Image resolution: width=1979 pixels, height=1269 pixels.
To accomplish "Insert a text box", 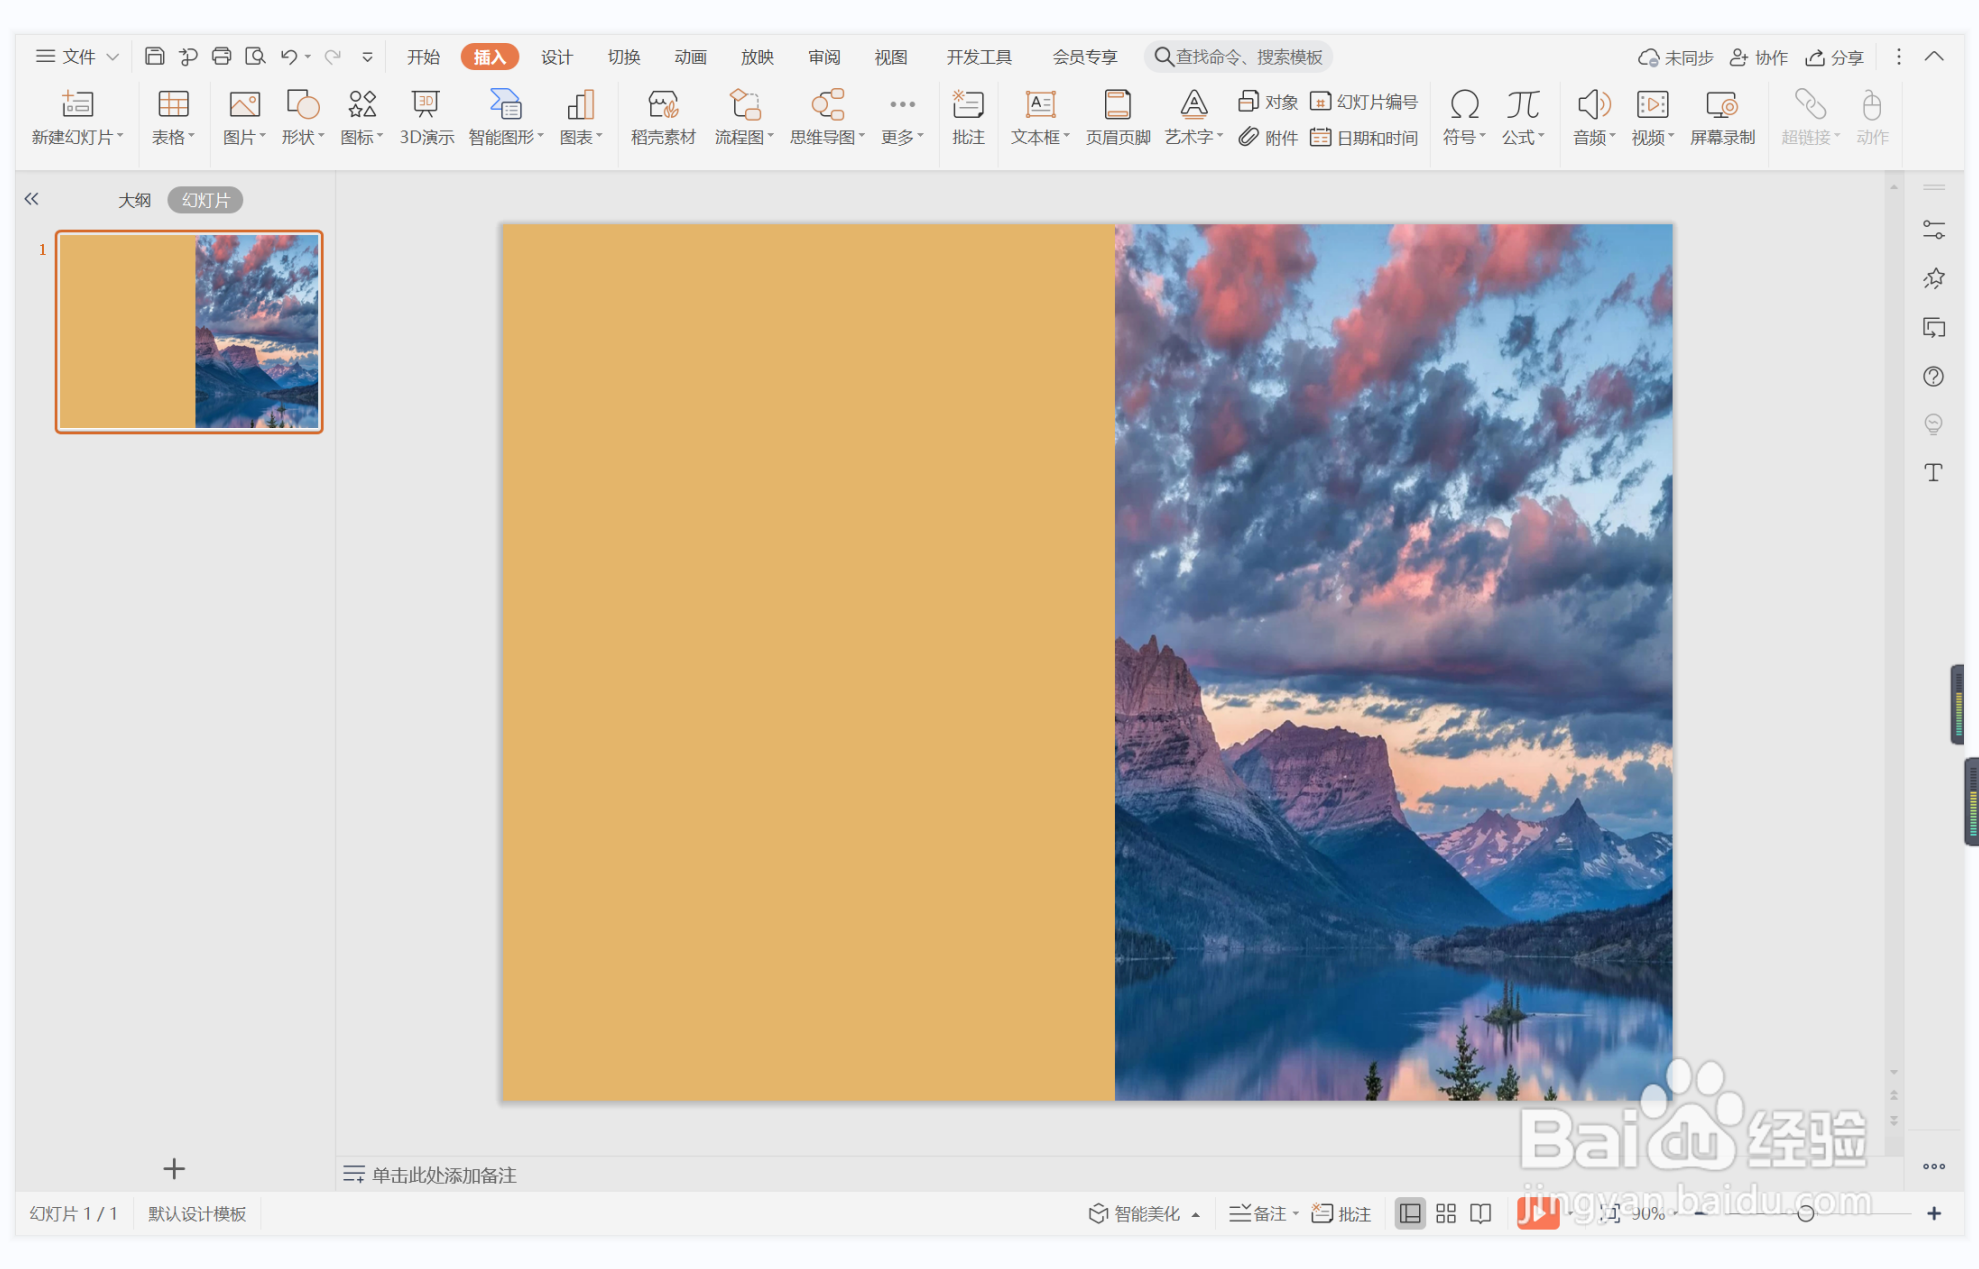I will [1040, 105].
